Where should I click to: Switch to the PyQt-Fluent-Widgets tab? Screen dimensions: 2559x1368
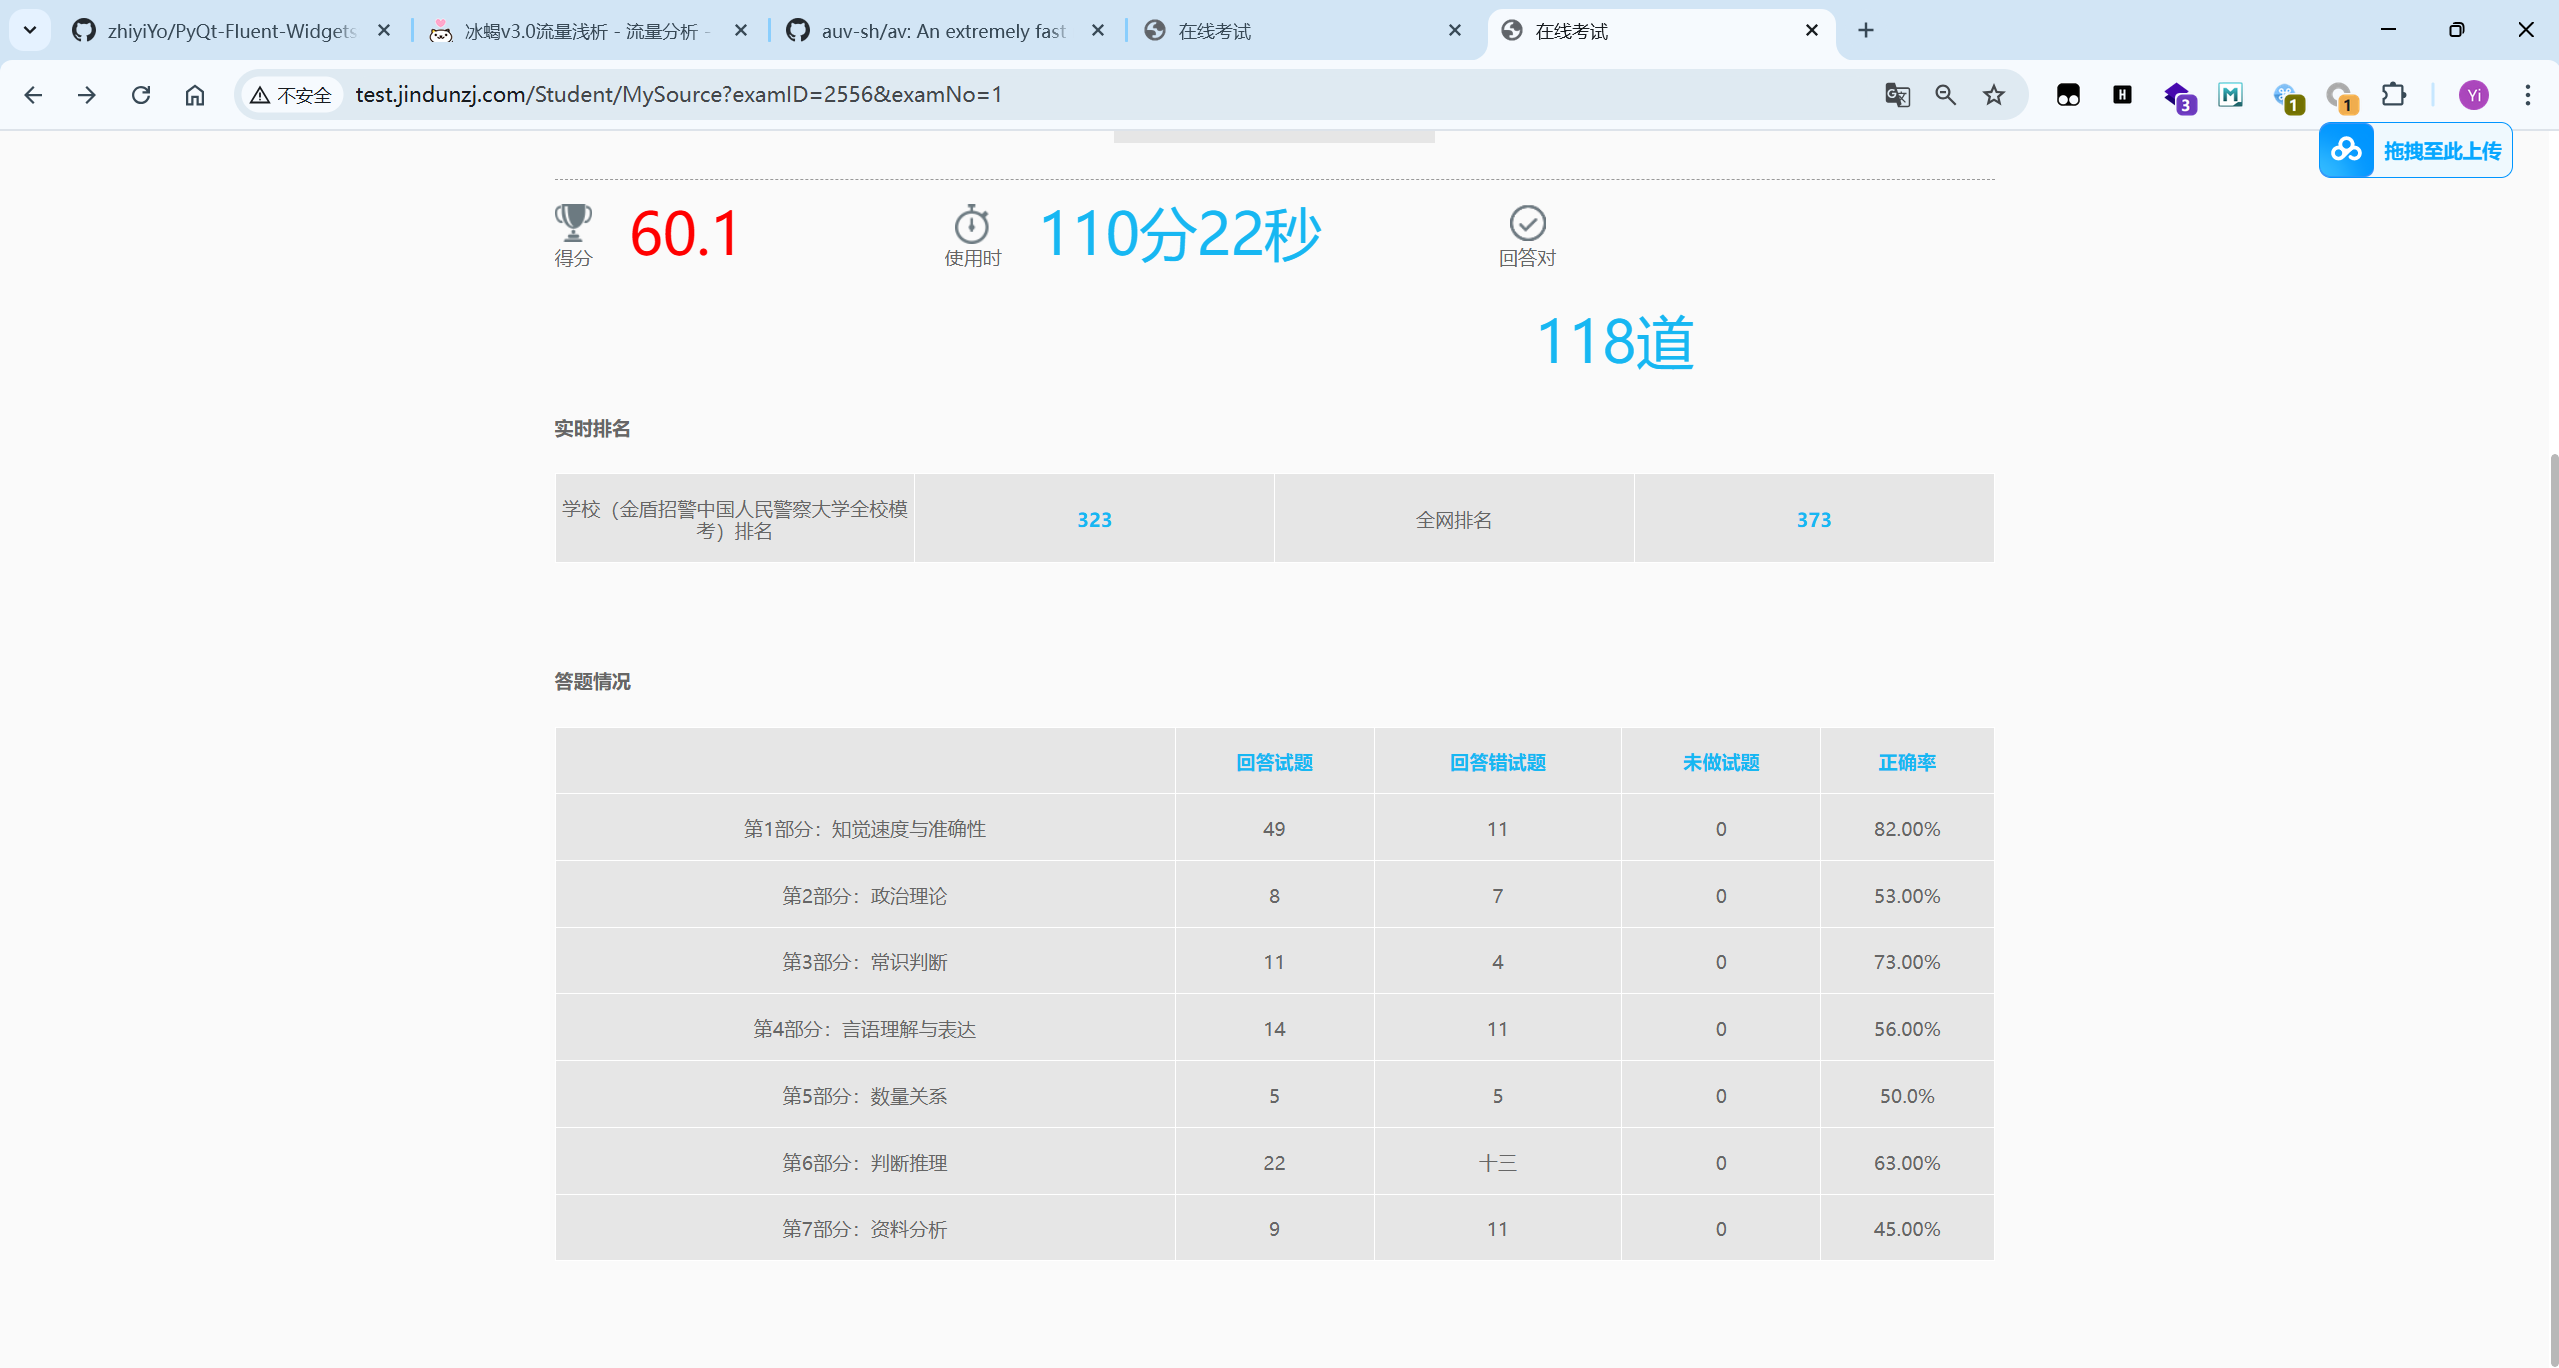[230, 31]
